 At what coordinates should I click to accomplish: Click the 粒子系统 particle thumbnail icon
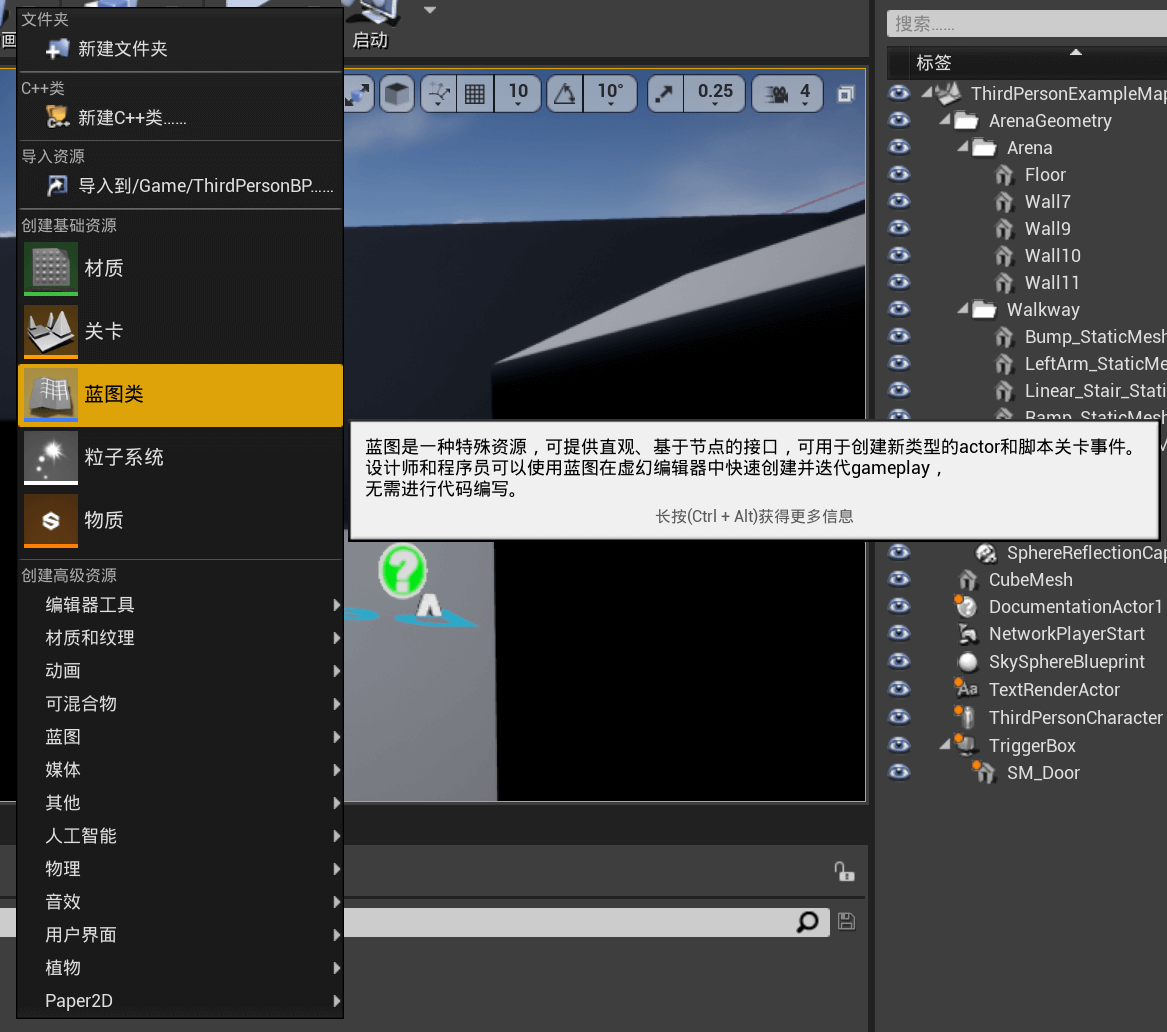coord(51,457)
